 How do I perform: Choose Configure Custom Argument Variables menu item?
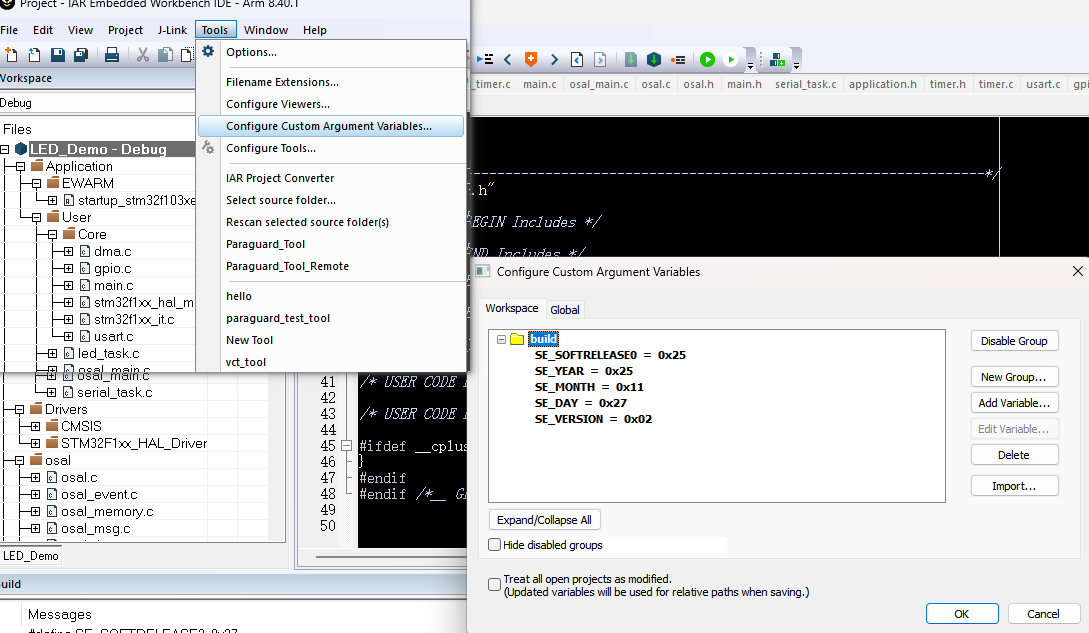coord(331,126)
